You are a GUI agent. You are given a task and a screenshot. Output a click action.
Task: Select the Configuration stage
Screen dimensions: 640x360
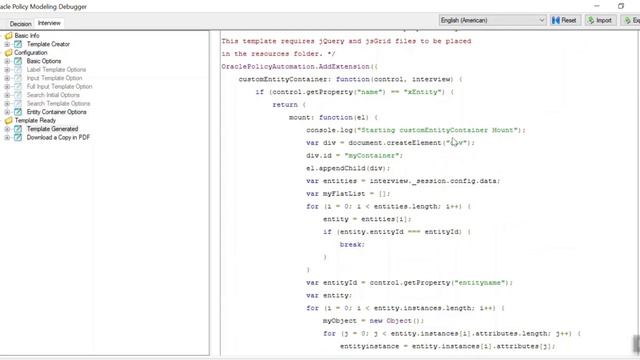click(x=31, y=53)
